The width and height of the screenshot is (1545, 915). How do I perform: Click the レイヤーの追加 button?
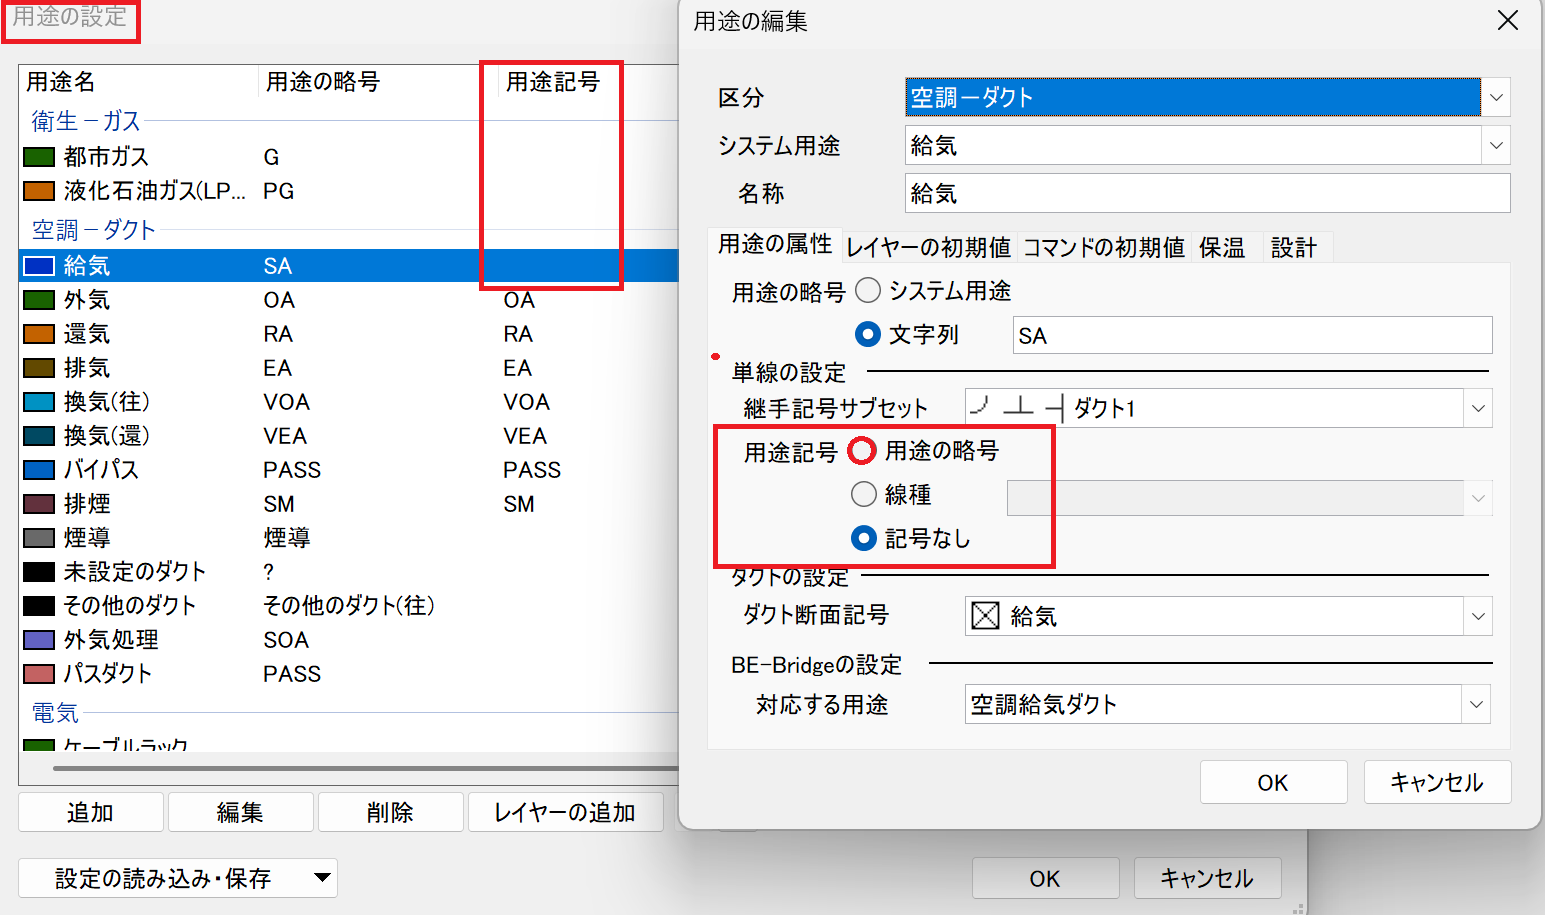point(565,812)
